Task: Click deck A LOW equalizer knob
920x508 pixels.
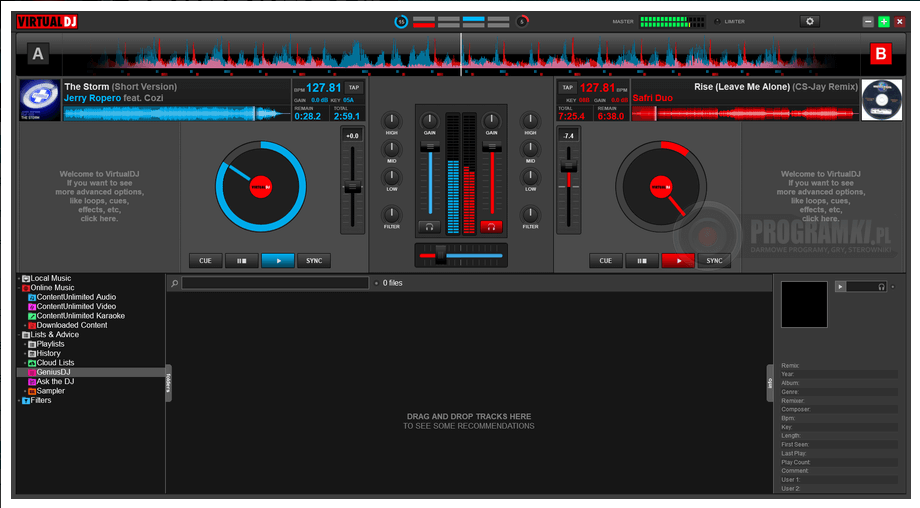Action: 391,177
